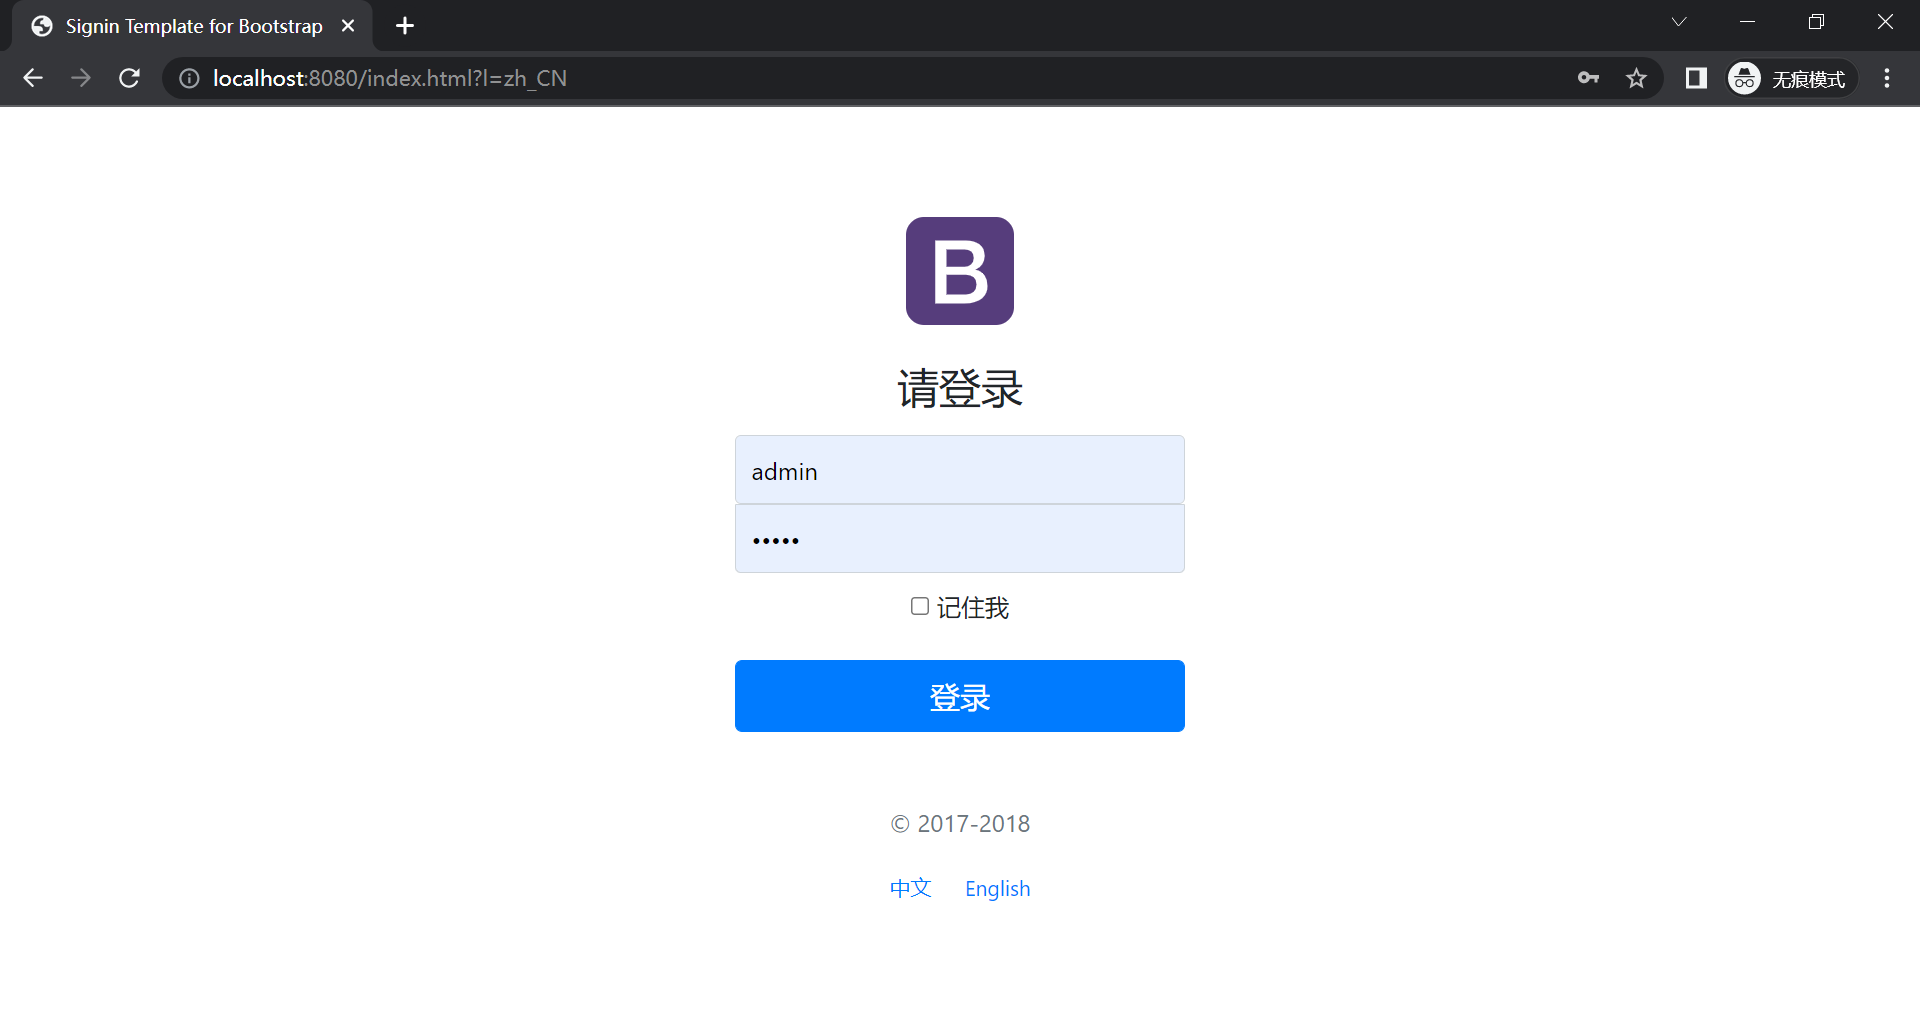Open saved password key icon
The height and width of the screenshot is (1020, 1920).
pos(1588,78)
